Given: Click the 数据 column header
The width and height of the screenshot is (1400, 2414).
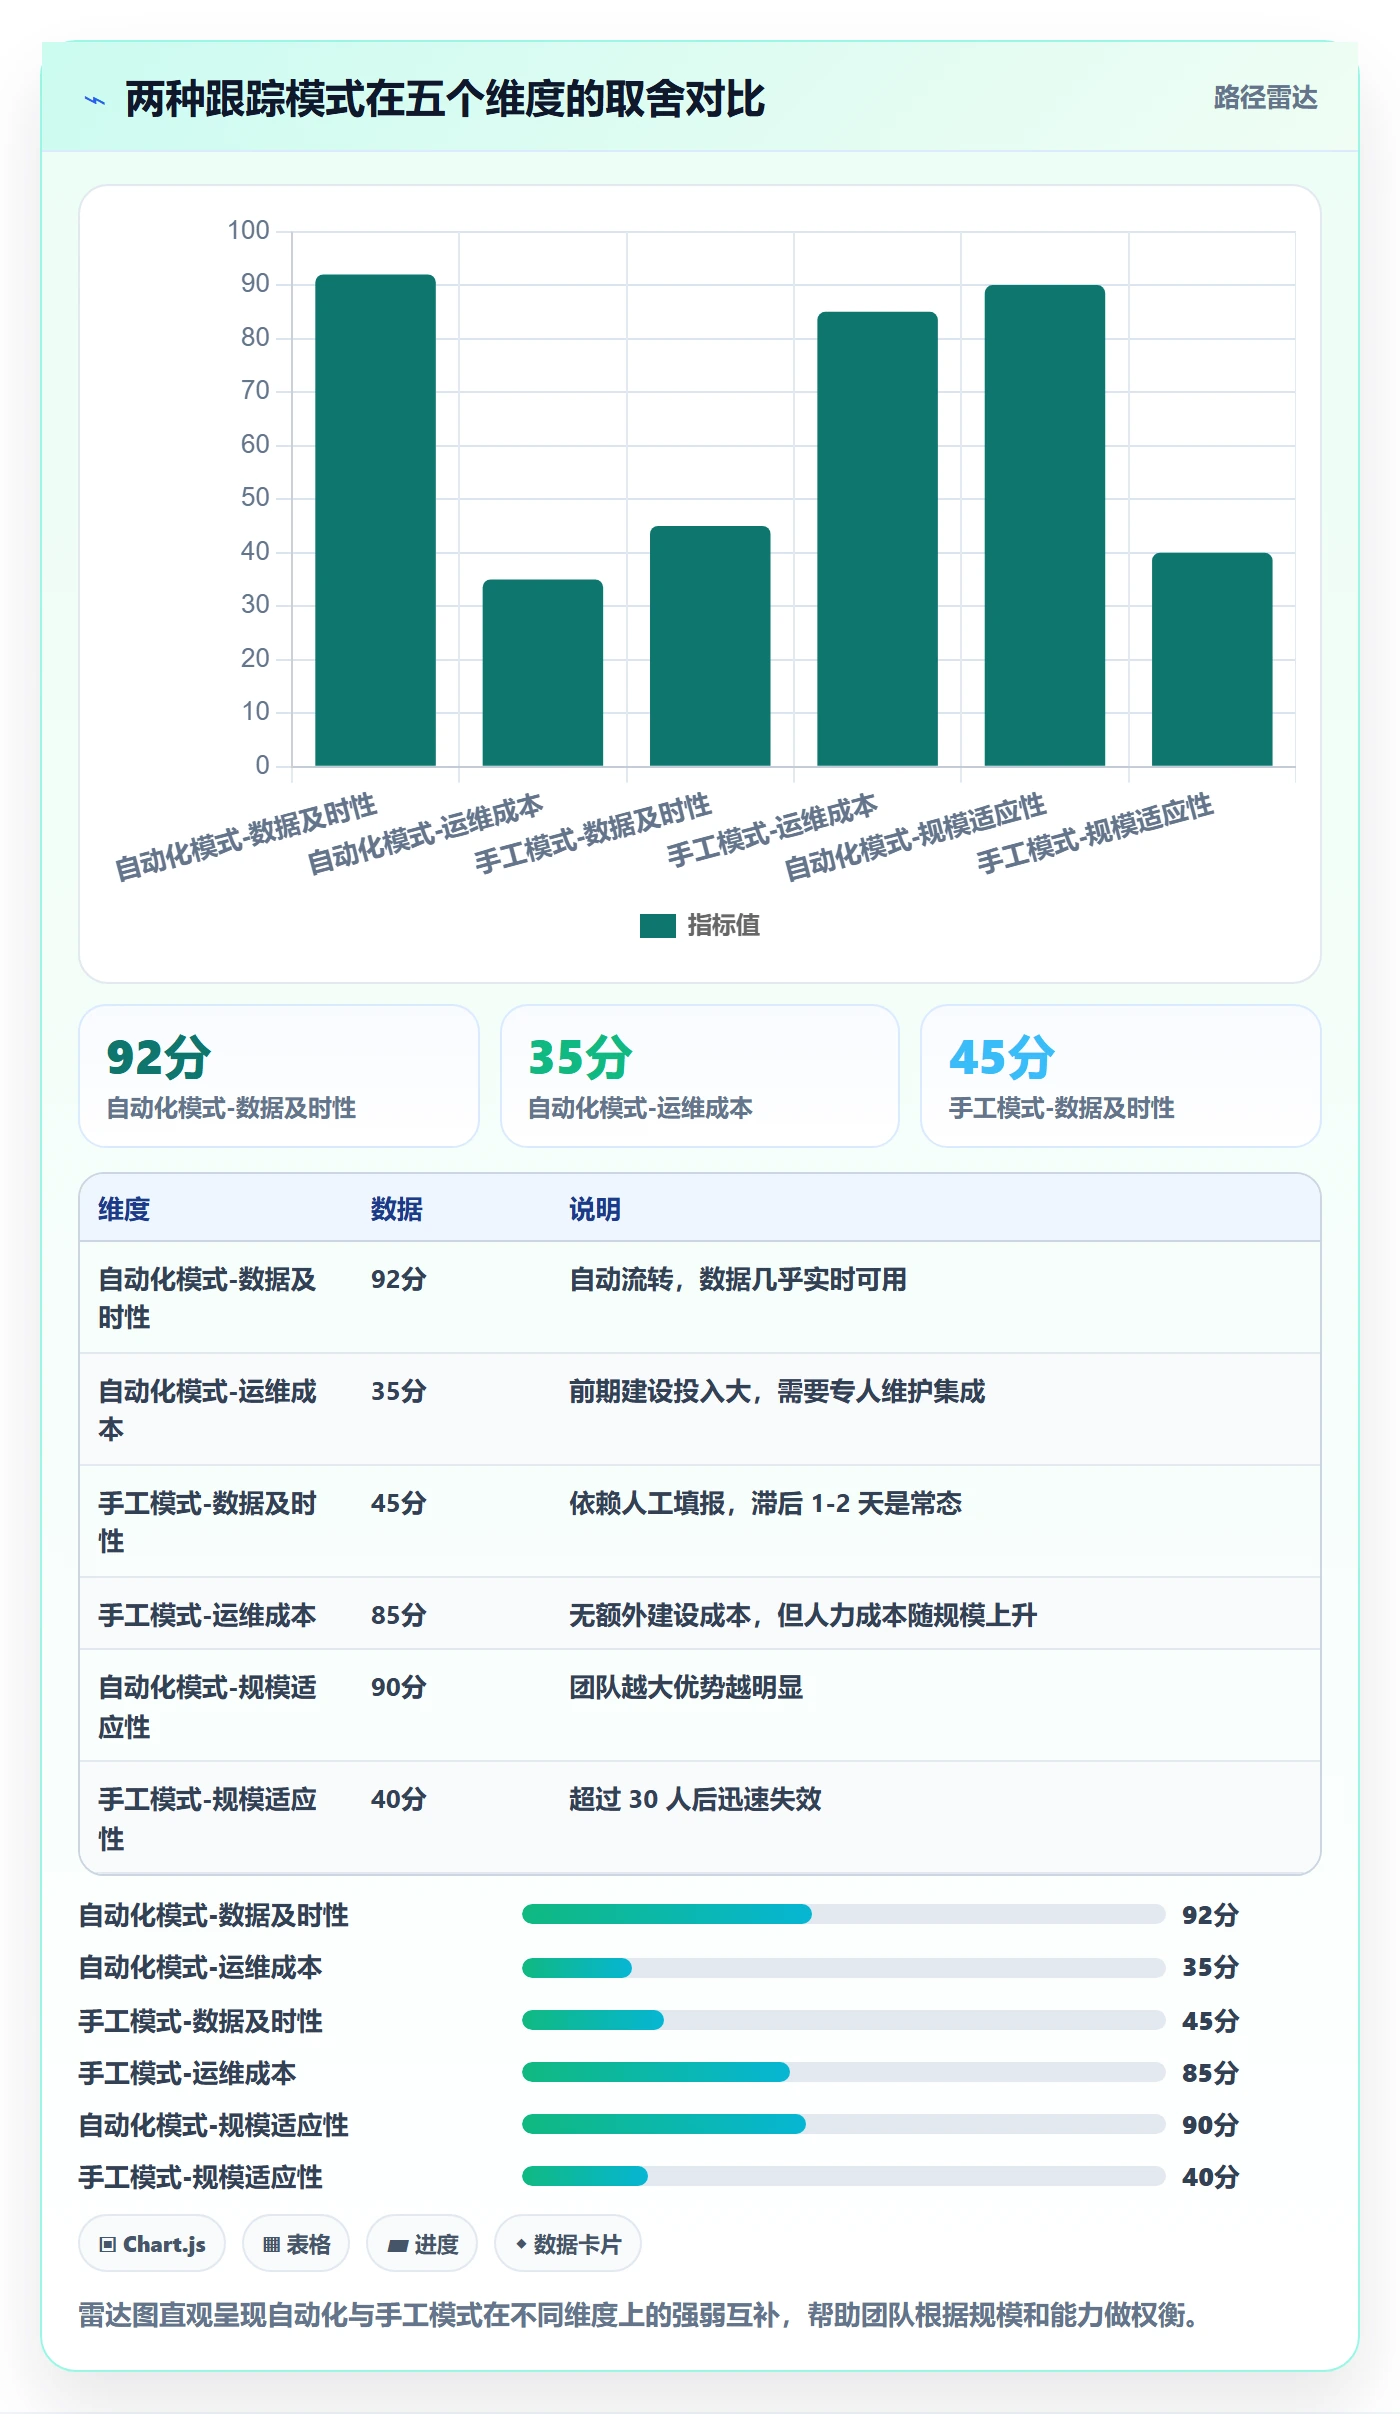Looking at the screenshot, I should coord(396,1209).
